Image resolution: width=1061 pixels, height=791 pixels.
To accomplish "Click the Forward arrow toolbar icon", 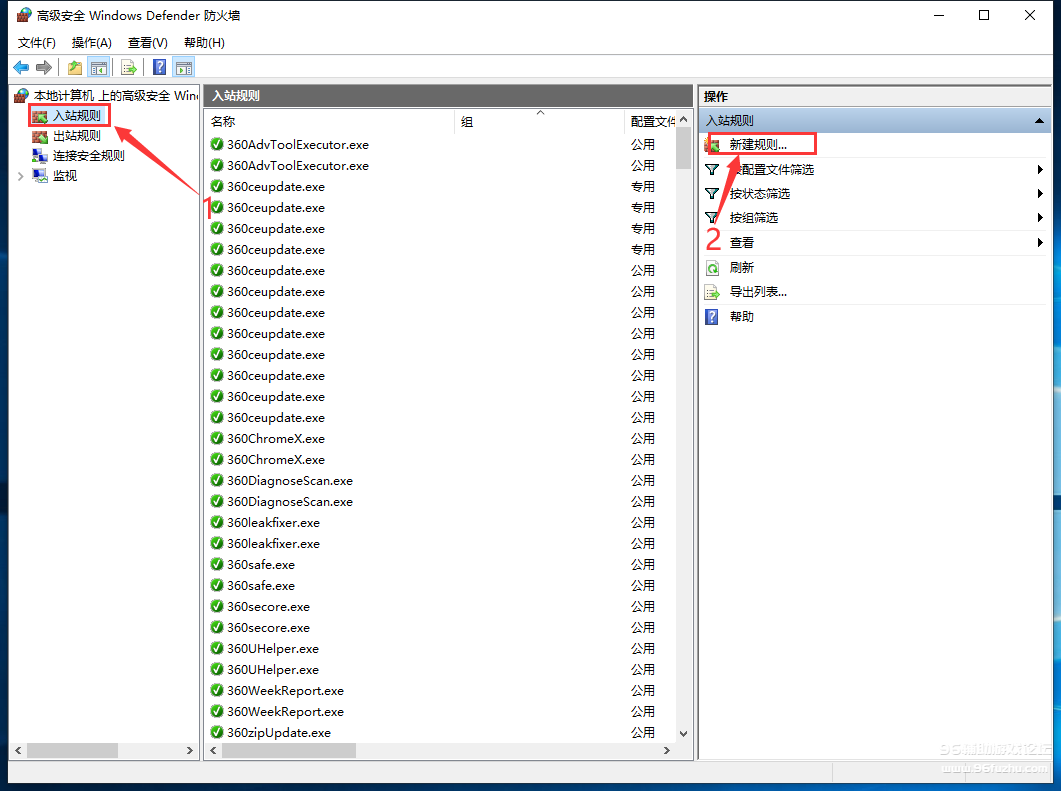I will click(x=44, y=68).
